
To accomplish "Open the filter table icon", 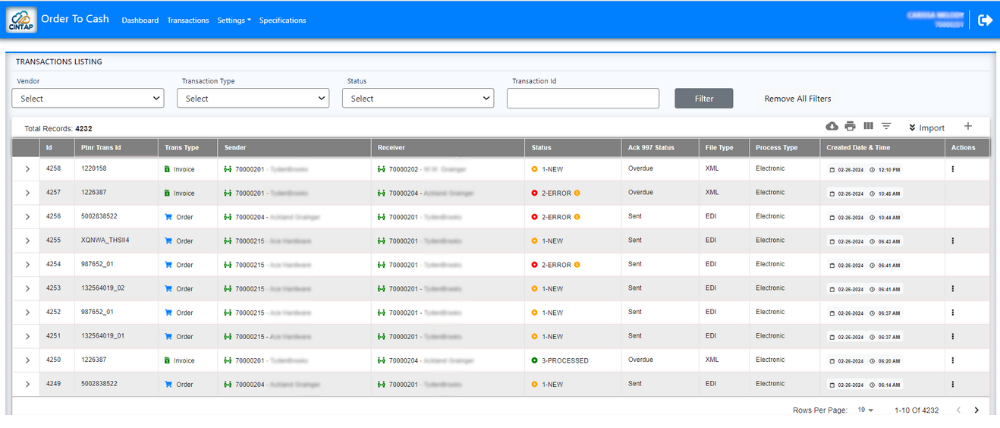I will [x=886, y=126].
